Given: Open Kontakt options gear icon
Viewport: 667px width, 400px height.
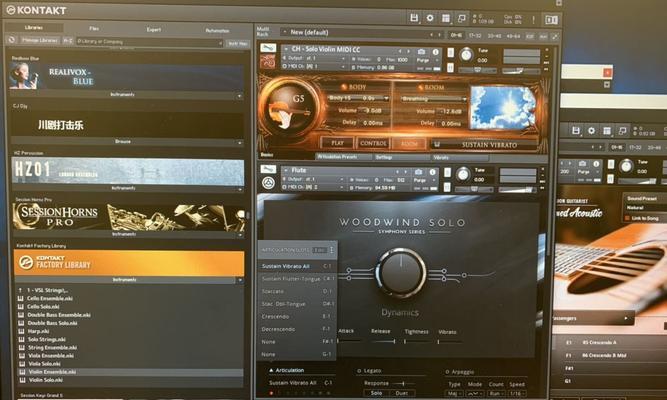Looking at the screenshot, I should click(x=430, y=18).
